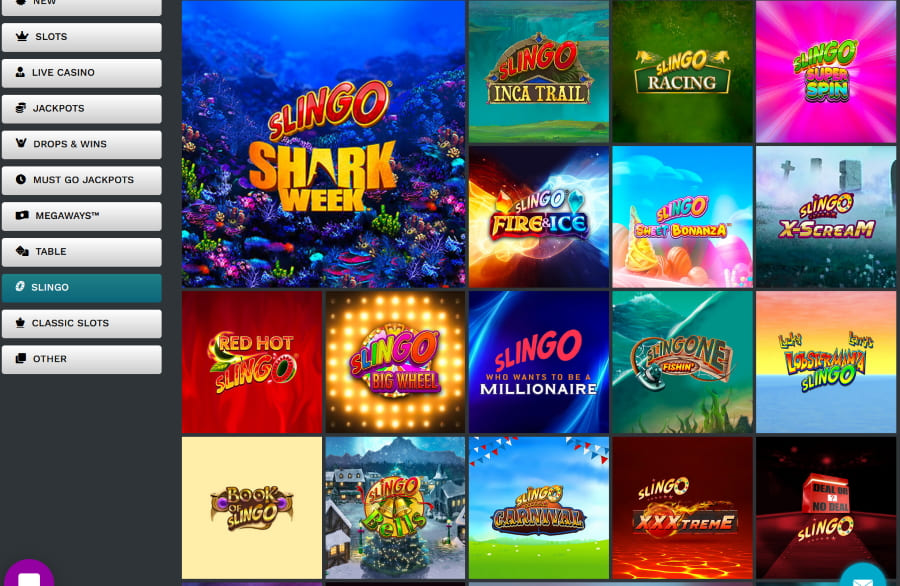900x586 pixels.
Task: Play Deal or No Deal Slingo
Action: point(826,507)
